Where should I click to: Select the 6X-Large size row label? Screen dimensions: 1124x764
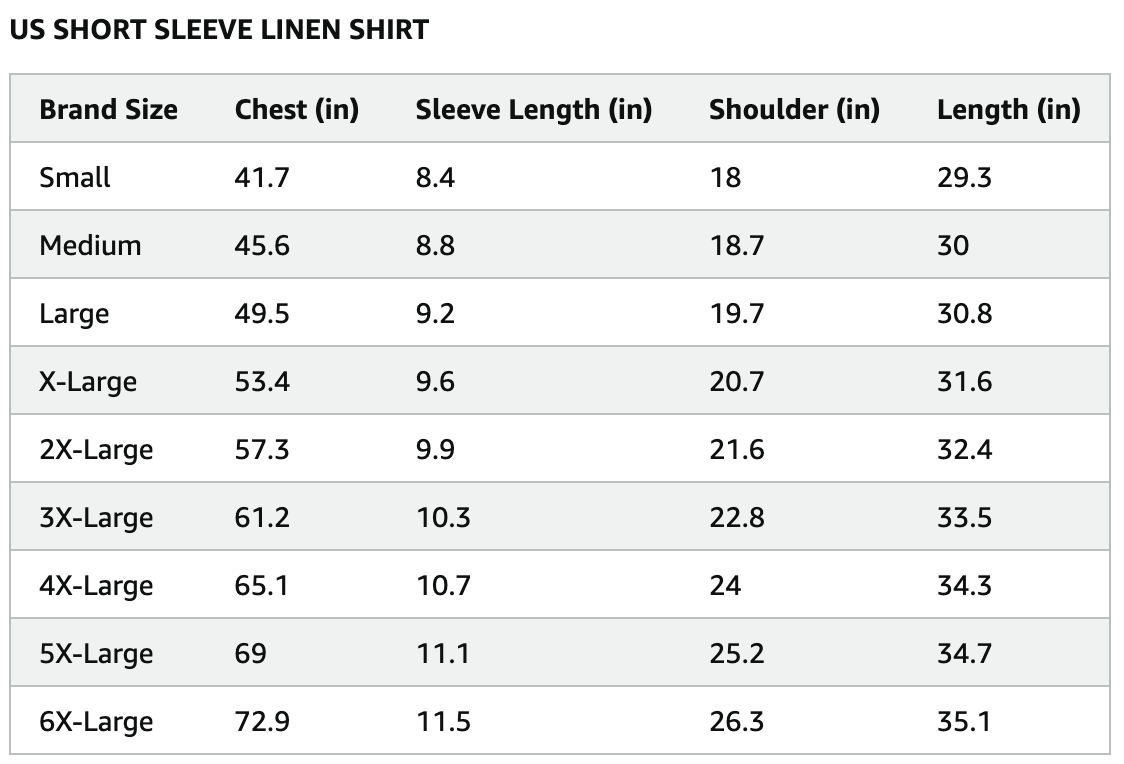coord(96,721)
